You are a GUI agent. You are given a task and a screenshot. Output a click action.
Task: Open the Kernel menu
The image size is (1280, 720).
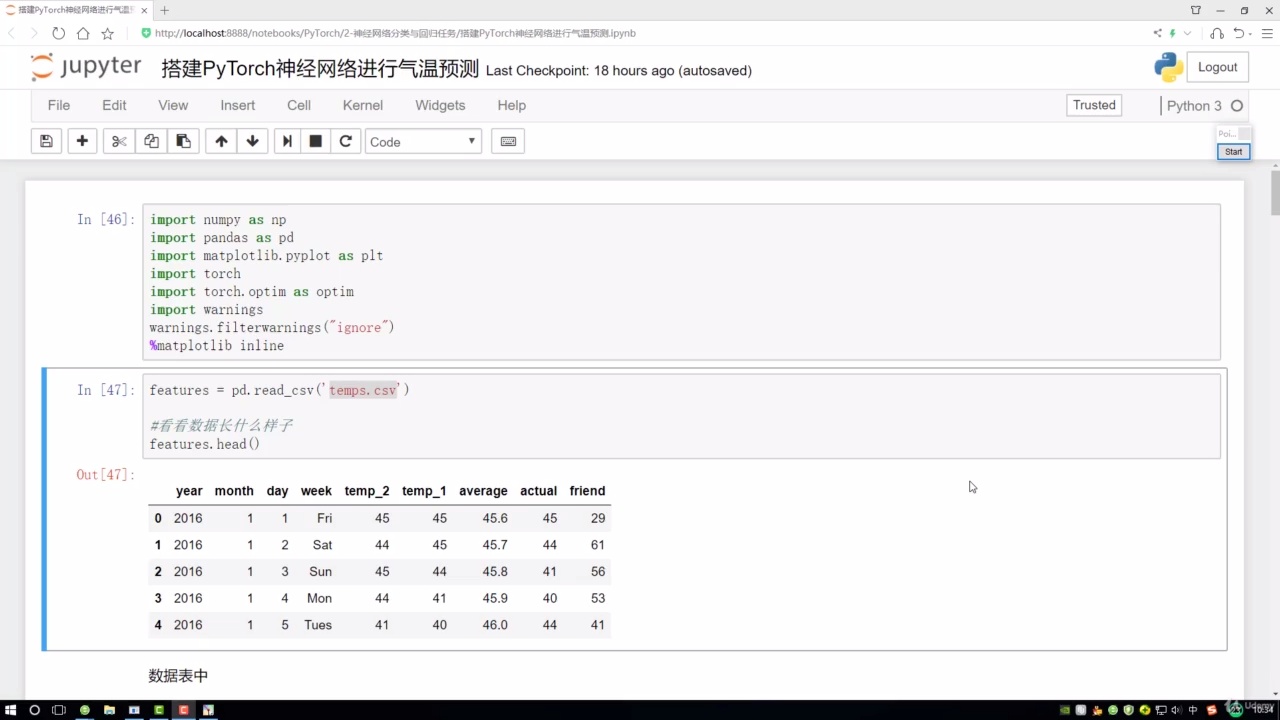pos(362,105)
